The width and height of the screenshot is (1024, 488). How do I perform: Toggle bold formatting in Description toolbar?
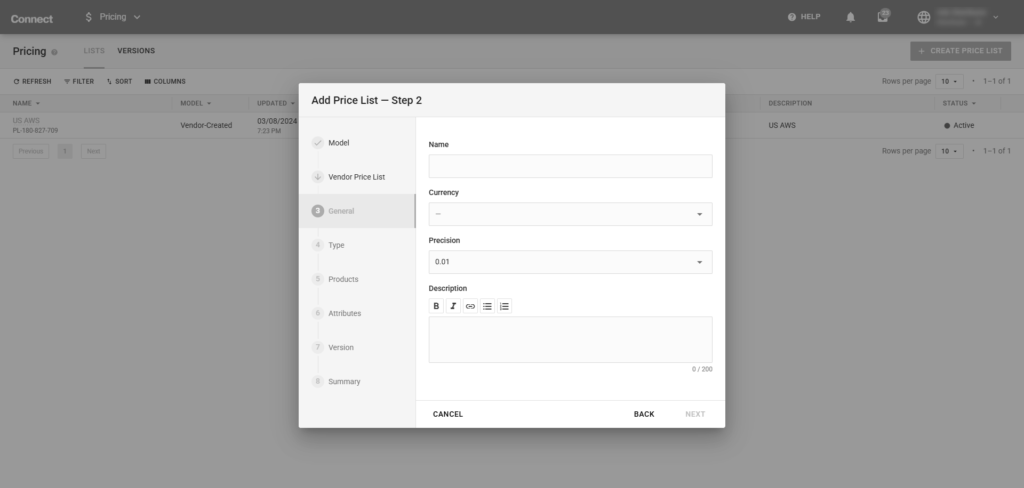[436, 306]
